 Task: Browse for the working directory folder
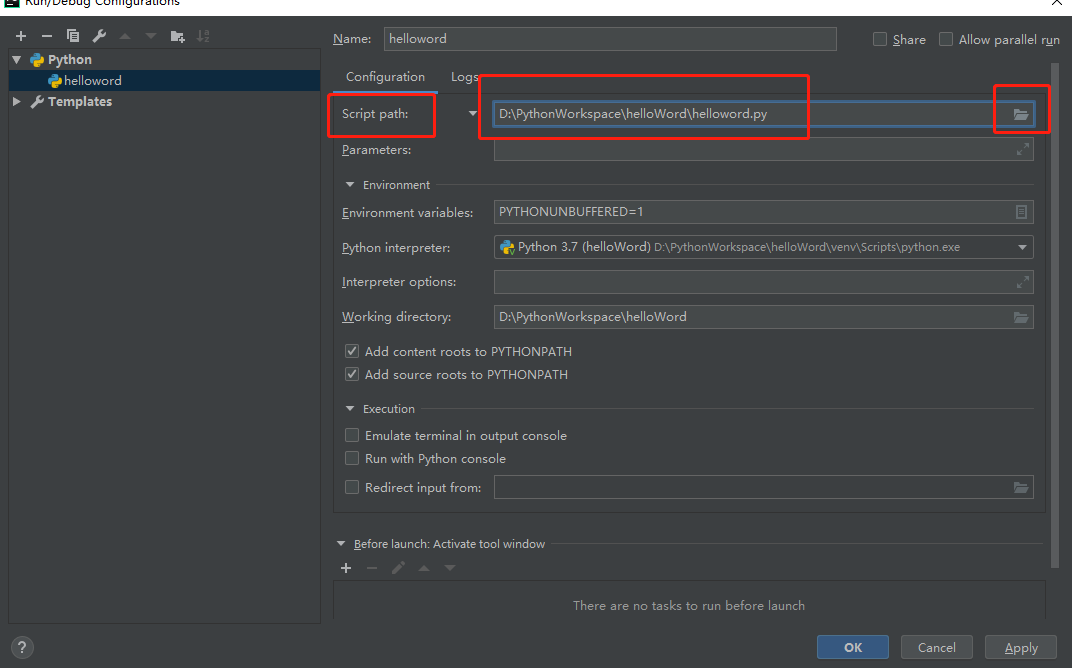(1021, 317)
